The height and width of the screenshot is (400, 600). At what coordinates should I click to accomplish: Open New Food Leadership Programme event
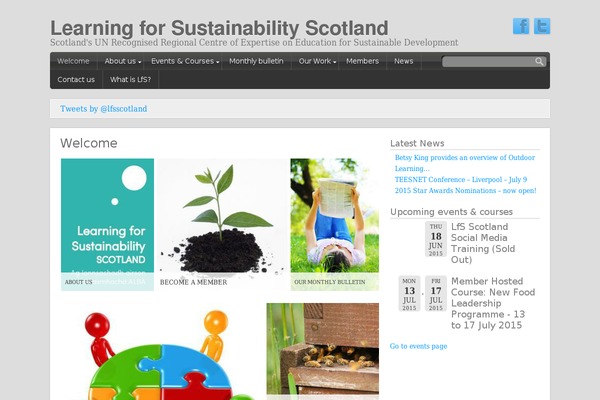pos(493,303)
